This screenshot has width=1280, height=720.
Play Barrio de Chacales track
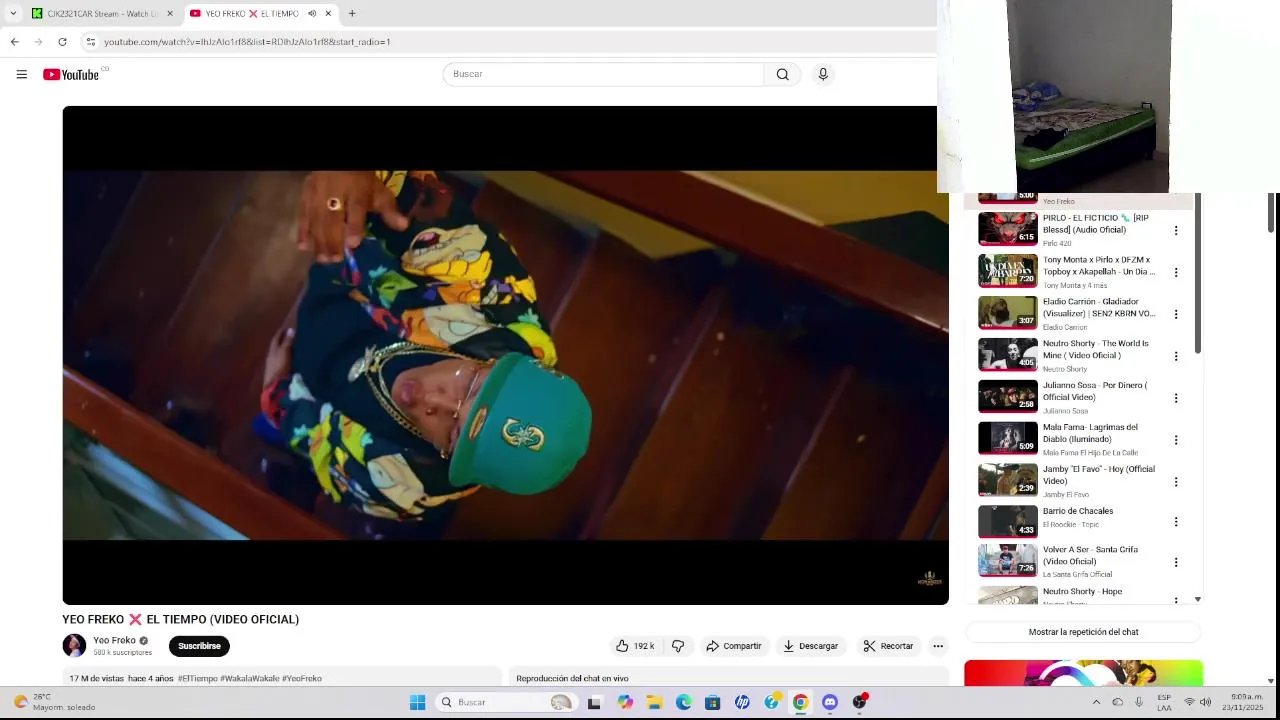[1007, 521]
